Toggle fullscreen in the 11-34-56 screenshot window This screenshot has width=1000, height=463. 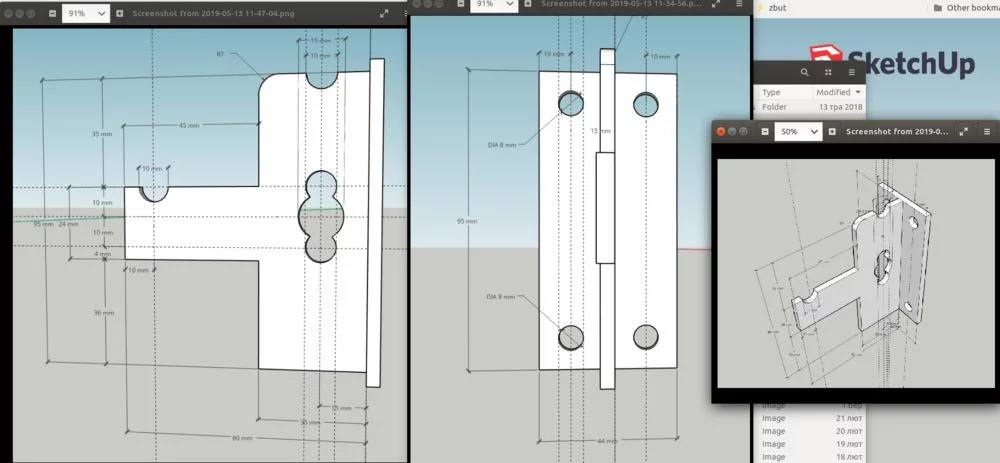pyautogui.click(x=714, y=4)
